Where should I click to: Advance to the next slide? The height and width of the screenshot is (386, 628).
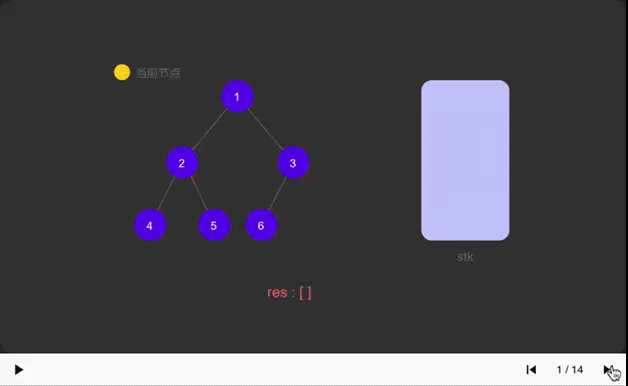click(608, 370)
